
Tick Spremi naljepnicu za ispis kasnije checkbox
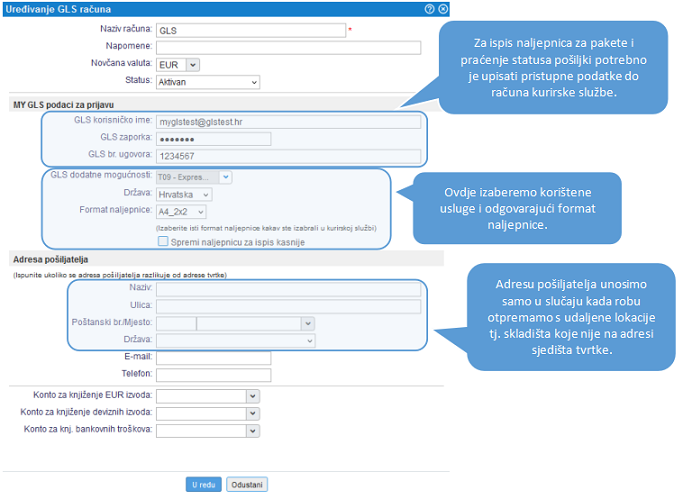pos(163,241)
